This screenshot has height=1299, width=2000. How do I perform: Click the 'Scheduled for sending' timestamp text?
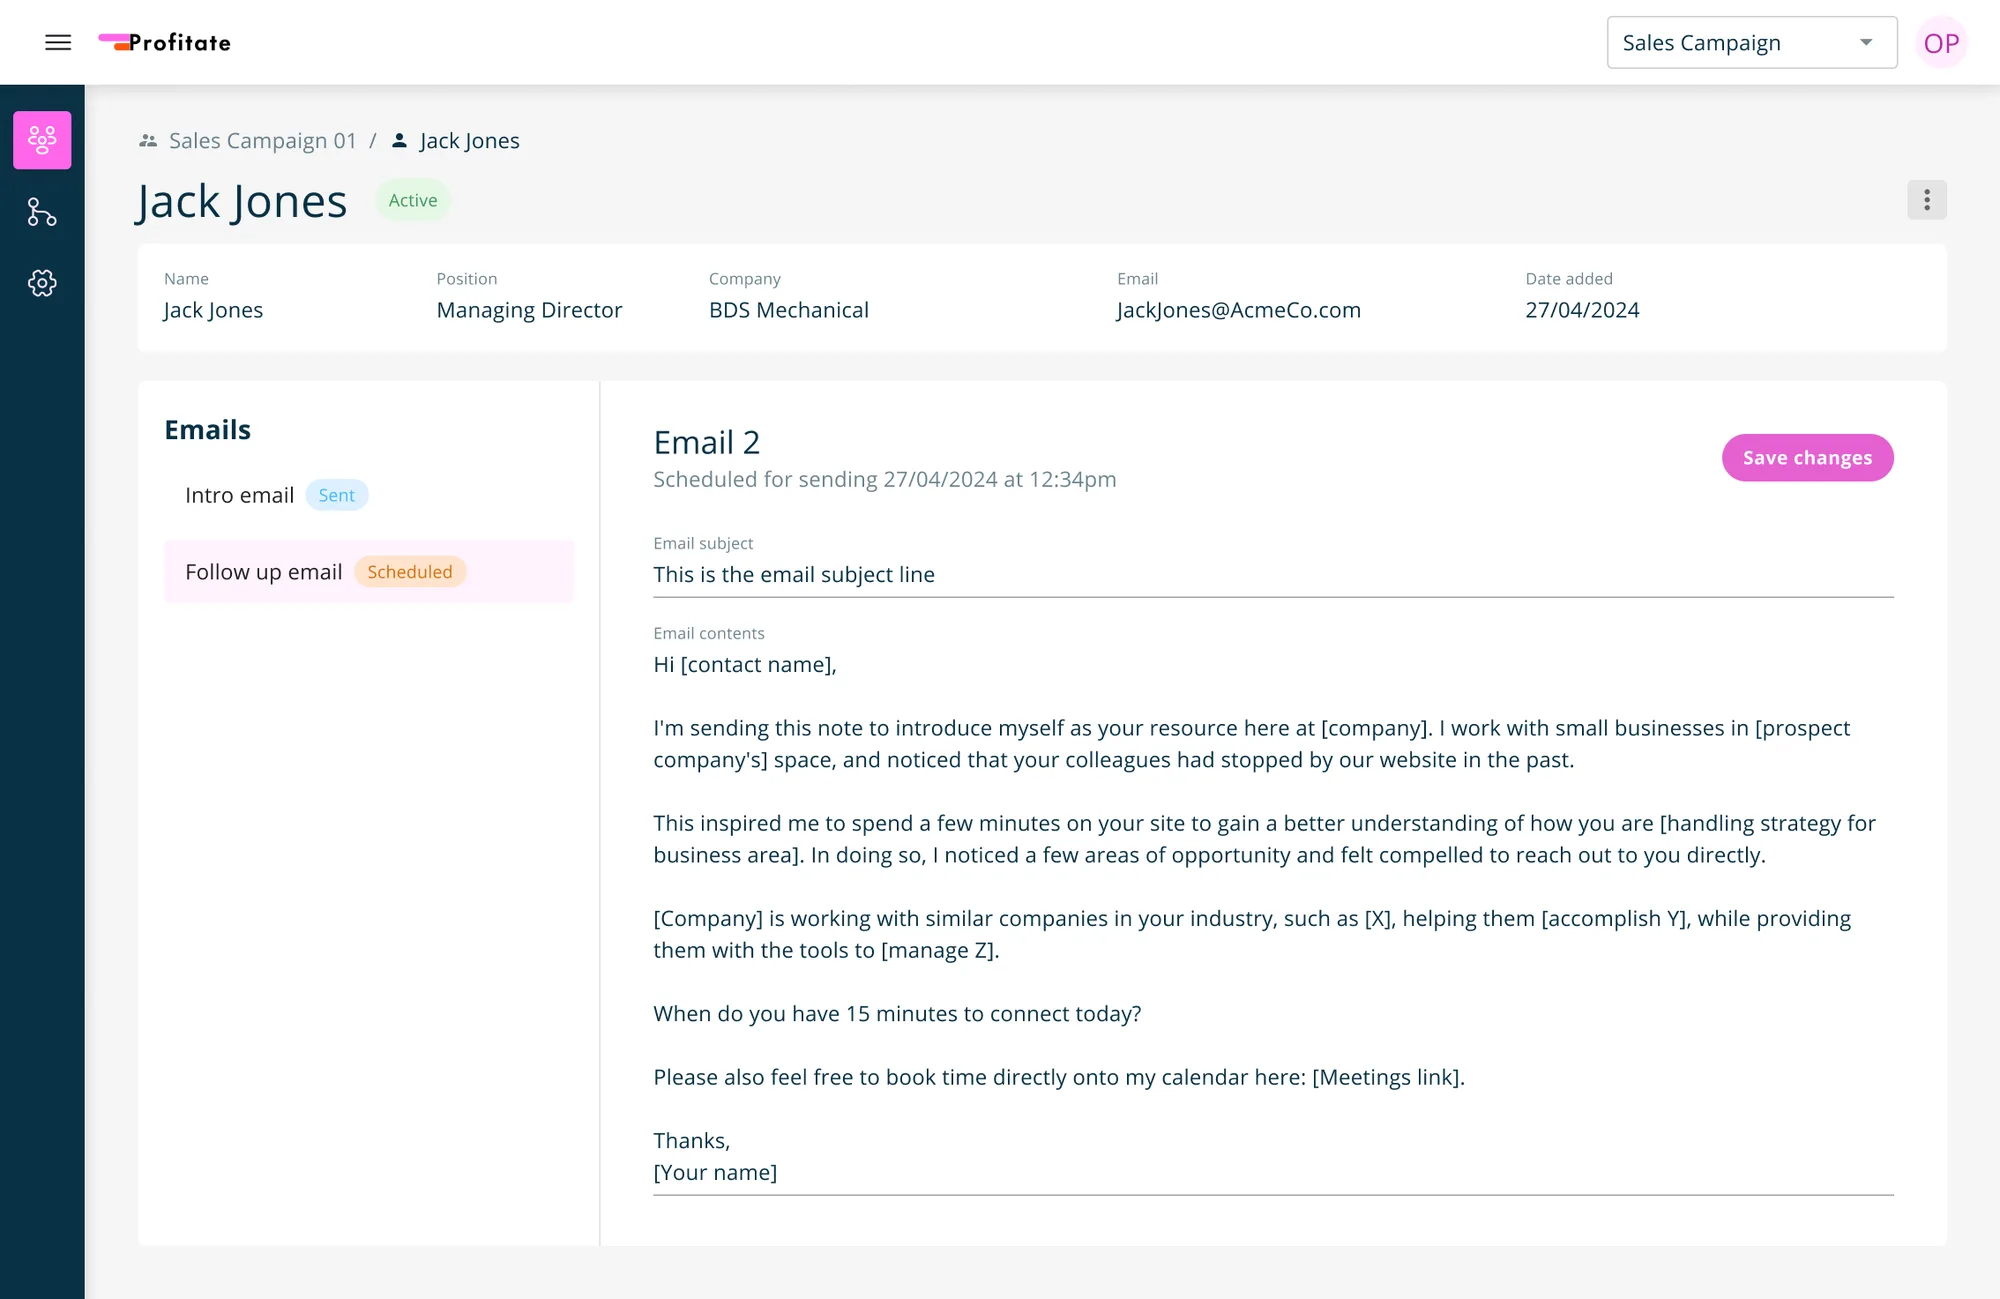coord(884,480)
